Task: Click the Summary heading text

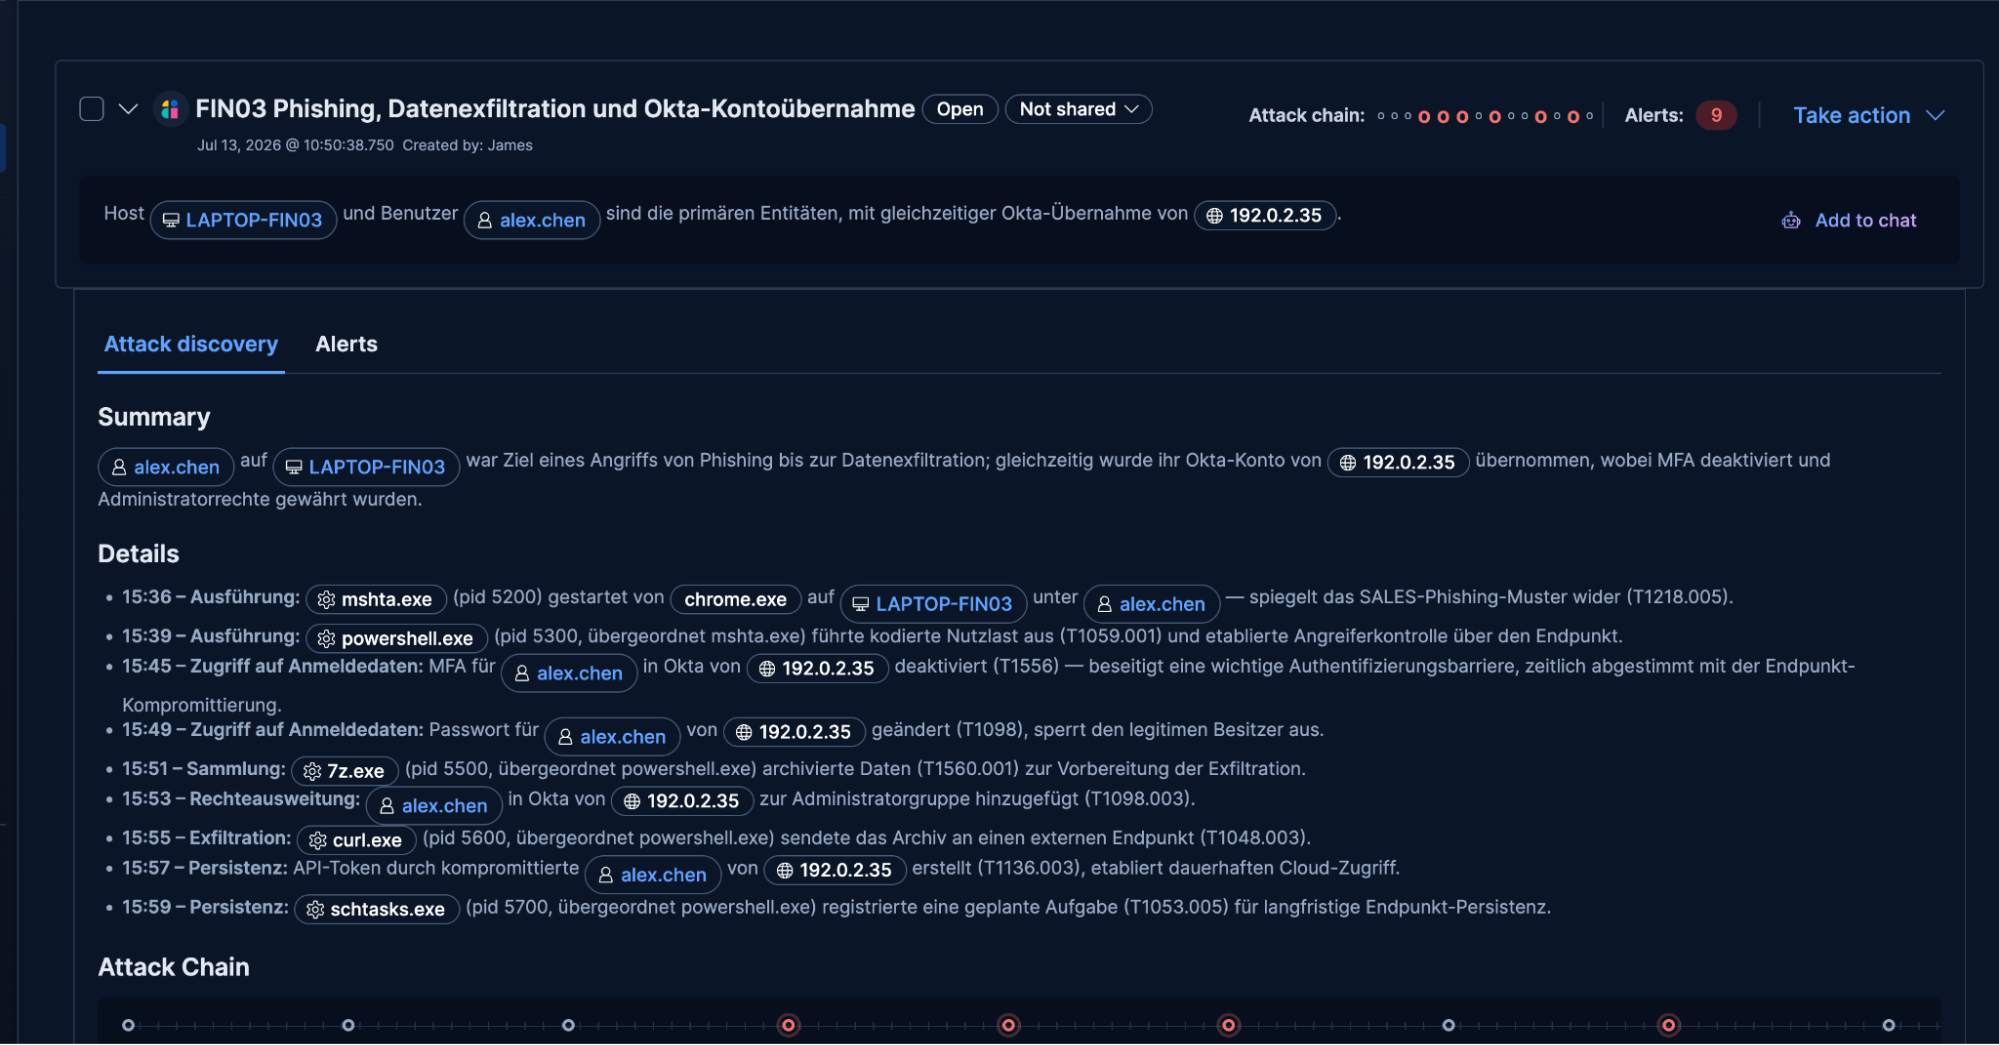Action: click(x=154, y=417)
